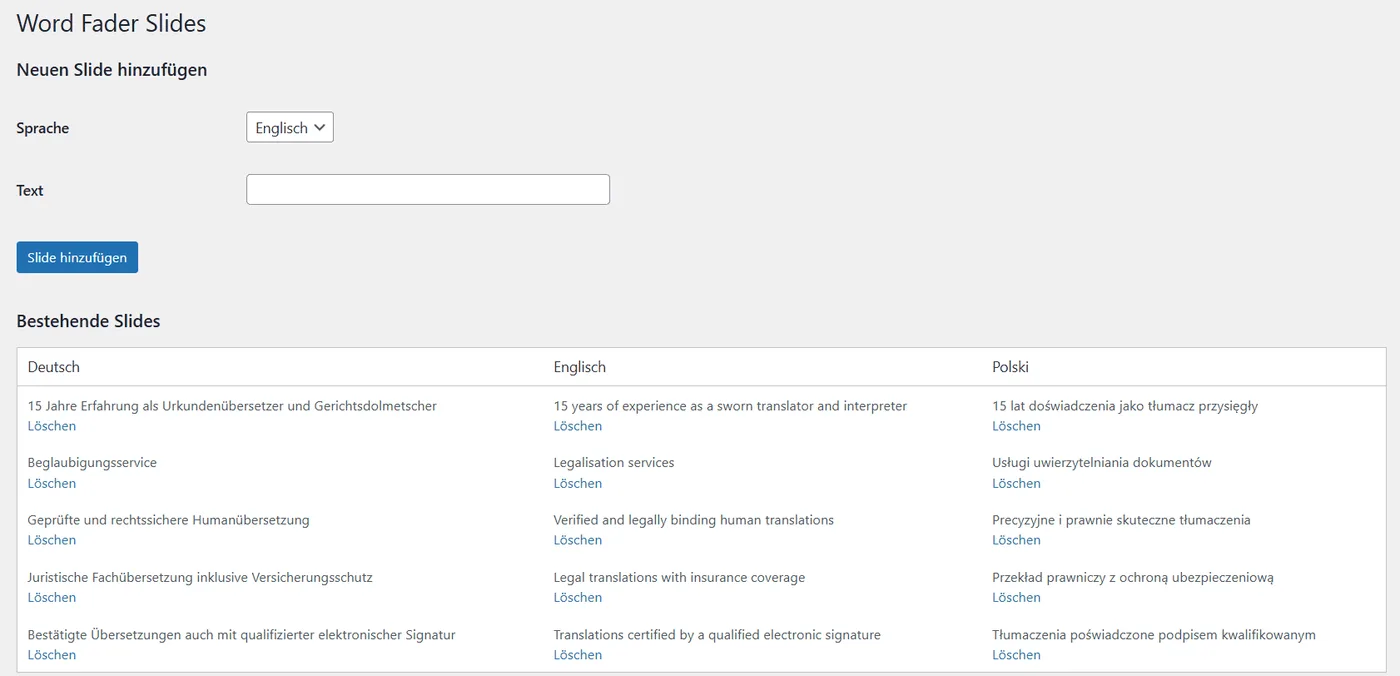Click the 'Sprache' field label
The image size is (1400, 676).
tap(43, 128)
